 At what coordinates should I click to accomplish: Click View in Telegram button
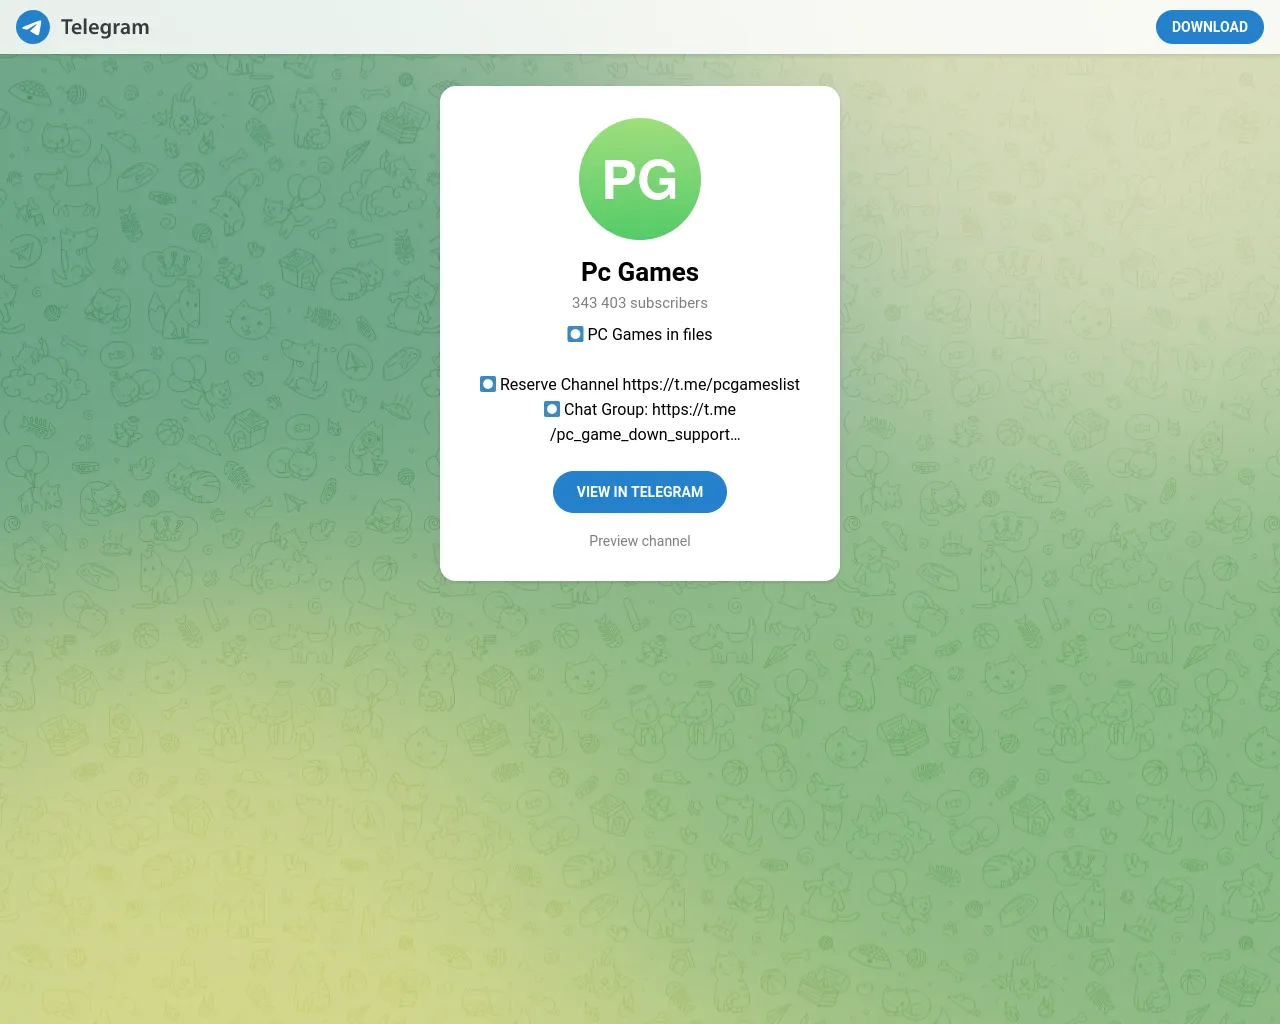[640, 492]
